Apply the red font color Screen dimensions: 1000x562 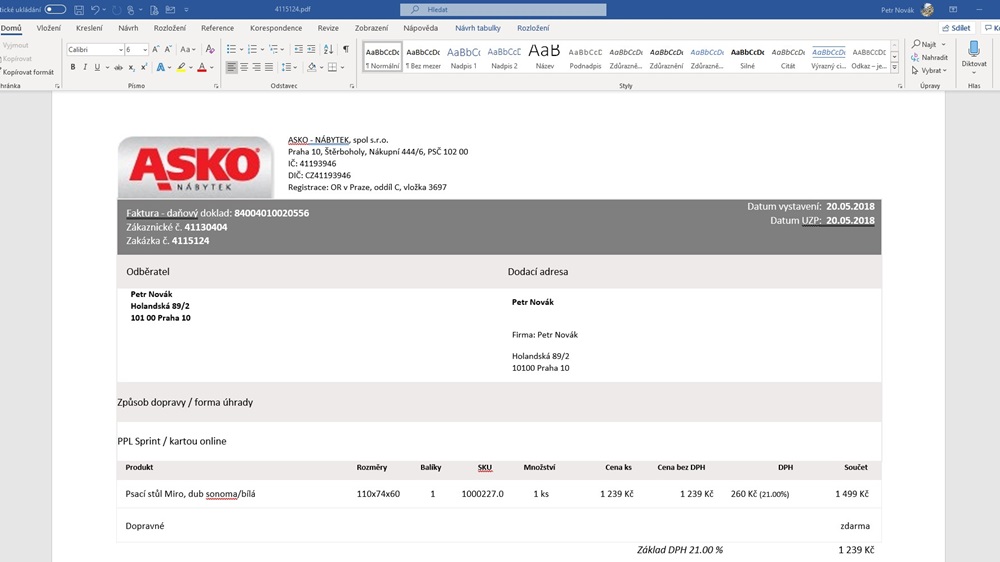202,67
